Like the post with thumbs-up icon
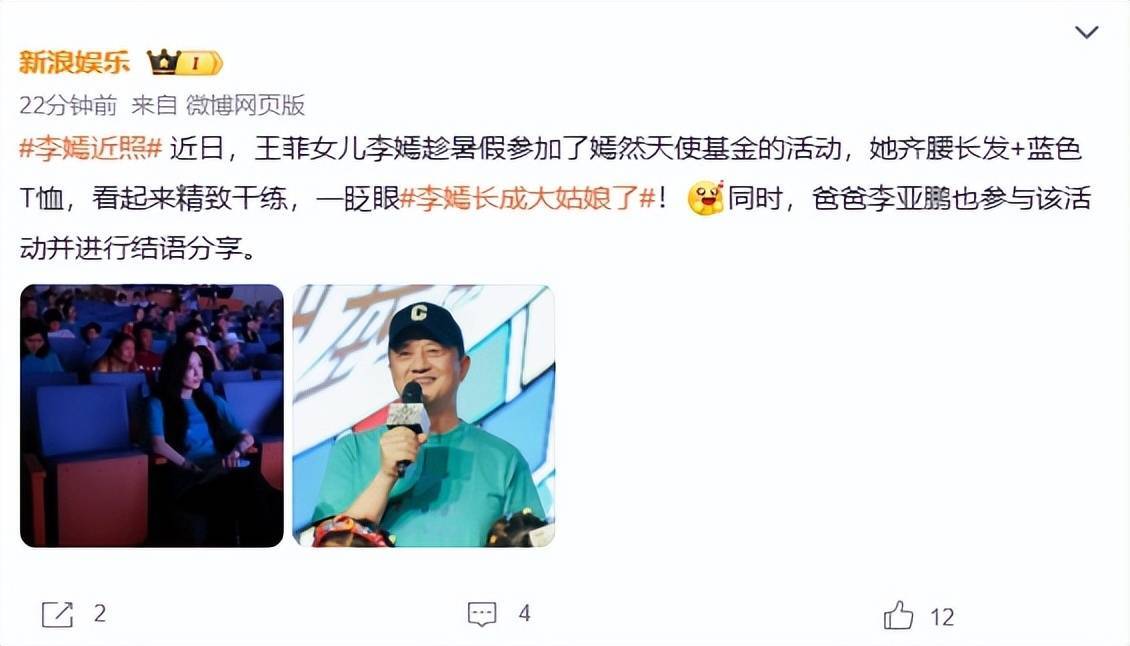The width and height of the screenshot is (1130, 646). tap(898, 615)
